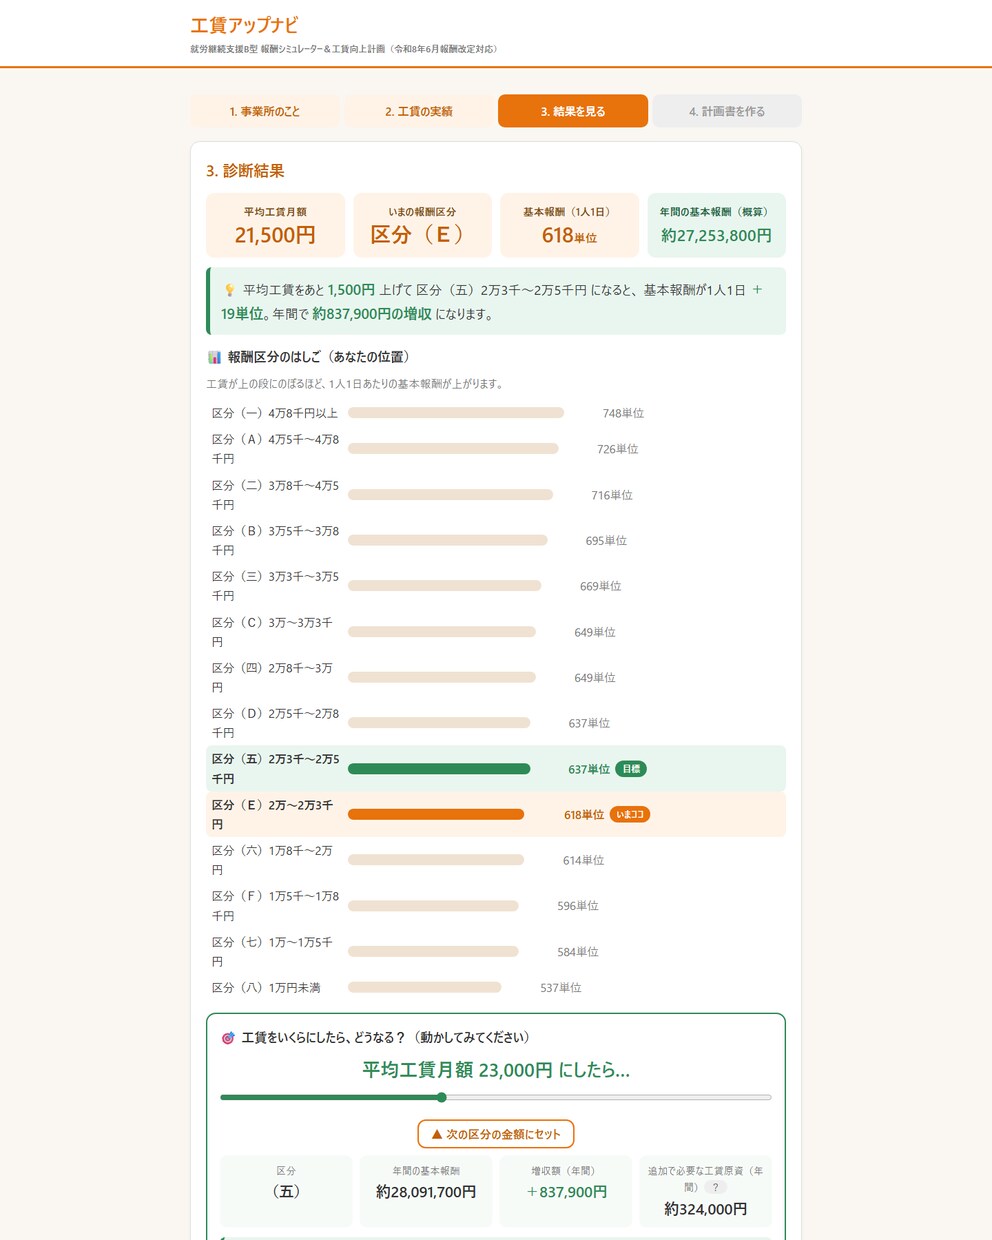
Task: Click row 区分(D)2万5千〜2万8千円
Action: [496, 723]
